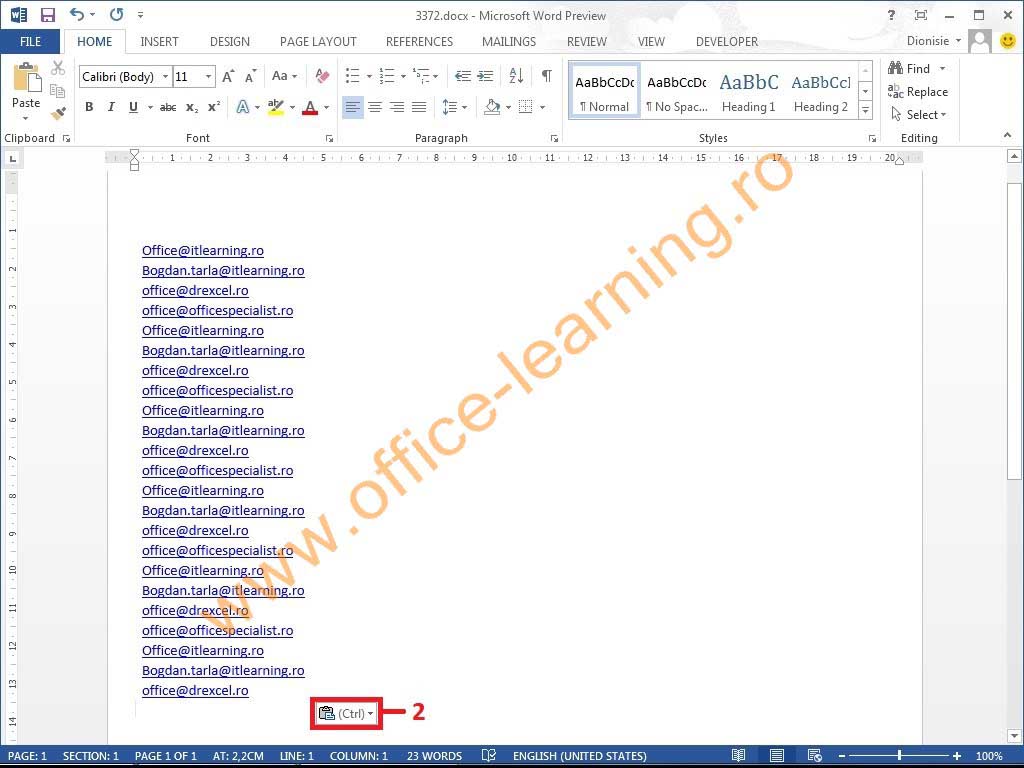Viewport: 1024px width, 768px height.
Task: Click the vertical scrollbar thumb
Action: click(x=1014, y=332)
